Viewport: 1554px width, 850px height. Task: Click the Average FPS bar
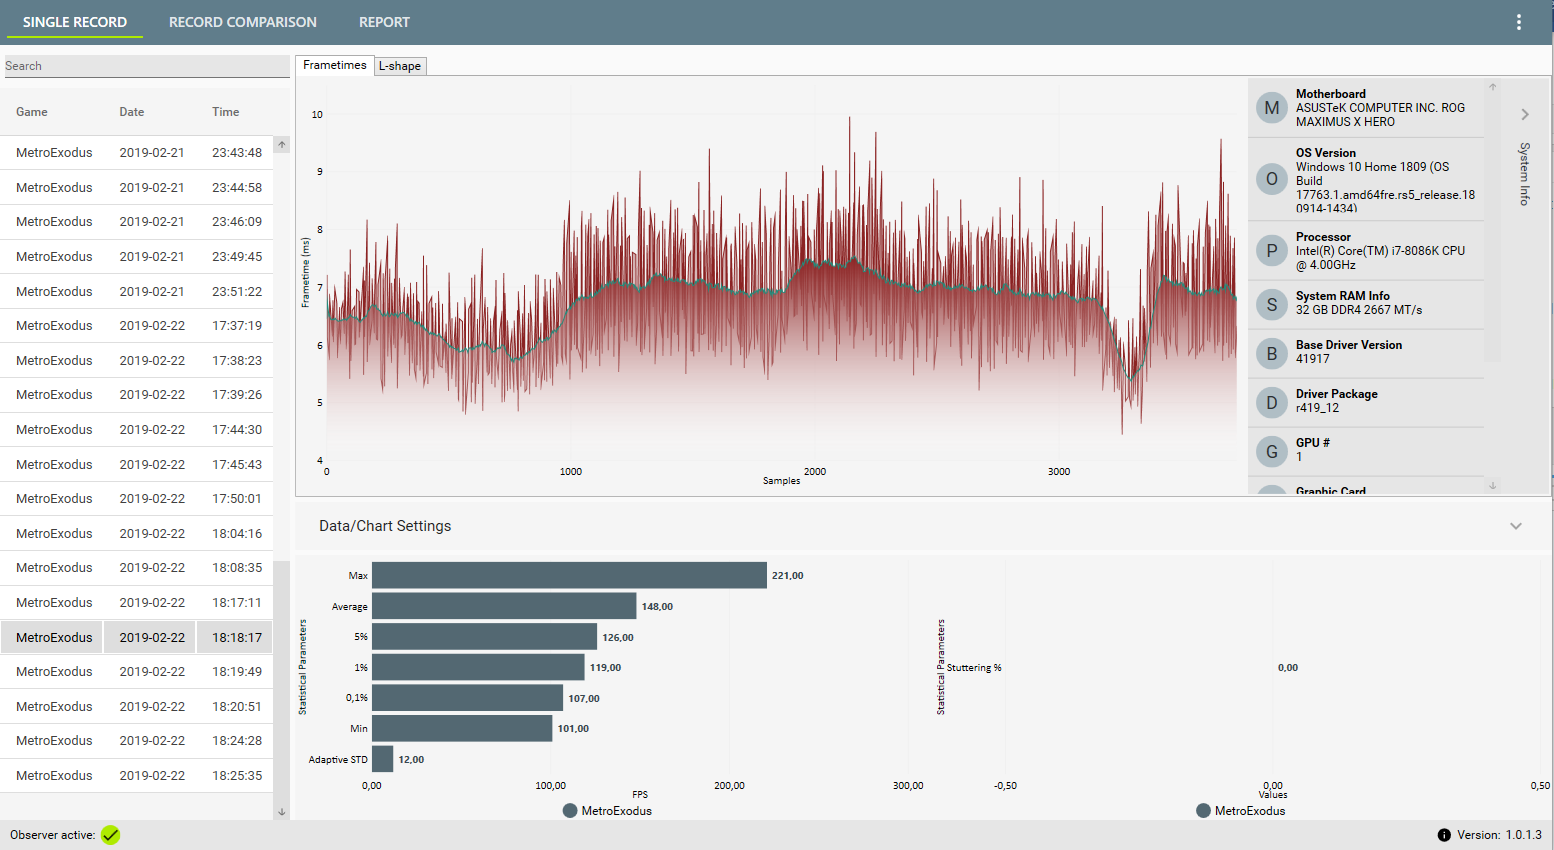point(504,606)
